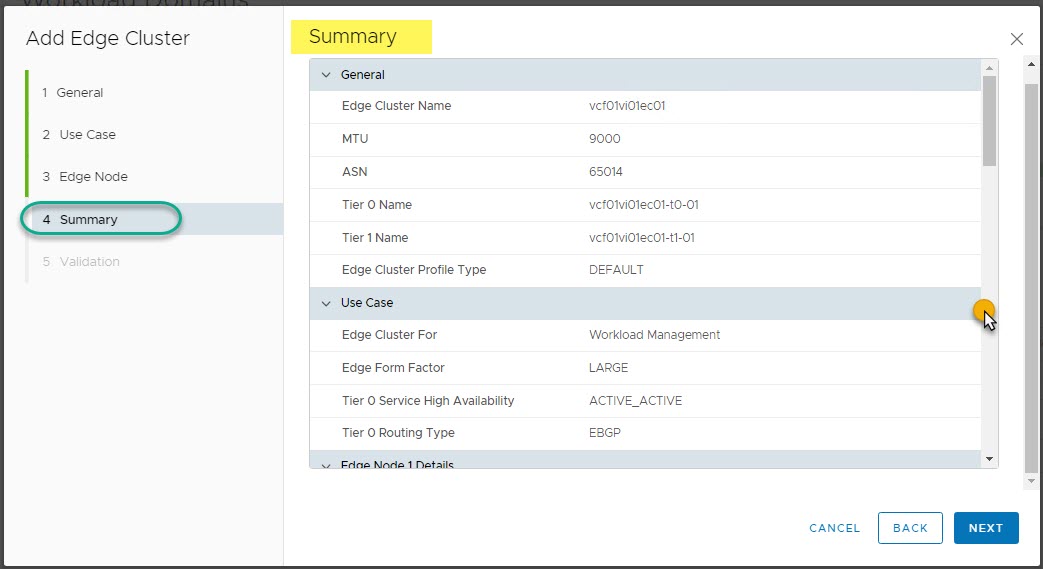Open the Use Case wizard step
This screenshot has width=1043, height=569.
pos(87,135)
